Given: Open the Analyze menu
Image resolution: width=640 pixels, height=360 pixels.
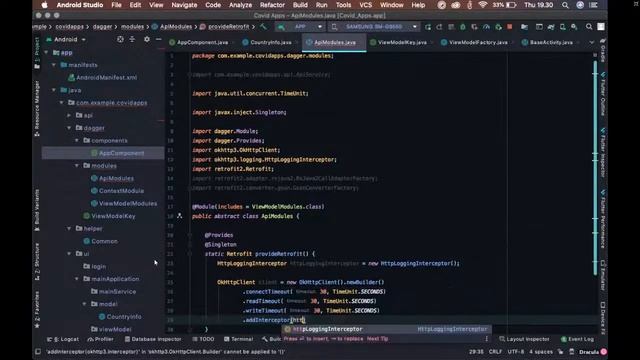Looking at the screenshot, I should point(240,5).
